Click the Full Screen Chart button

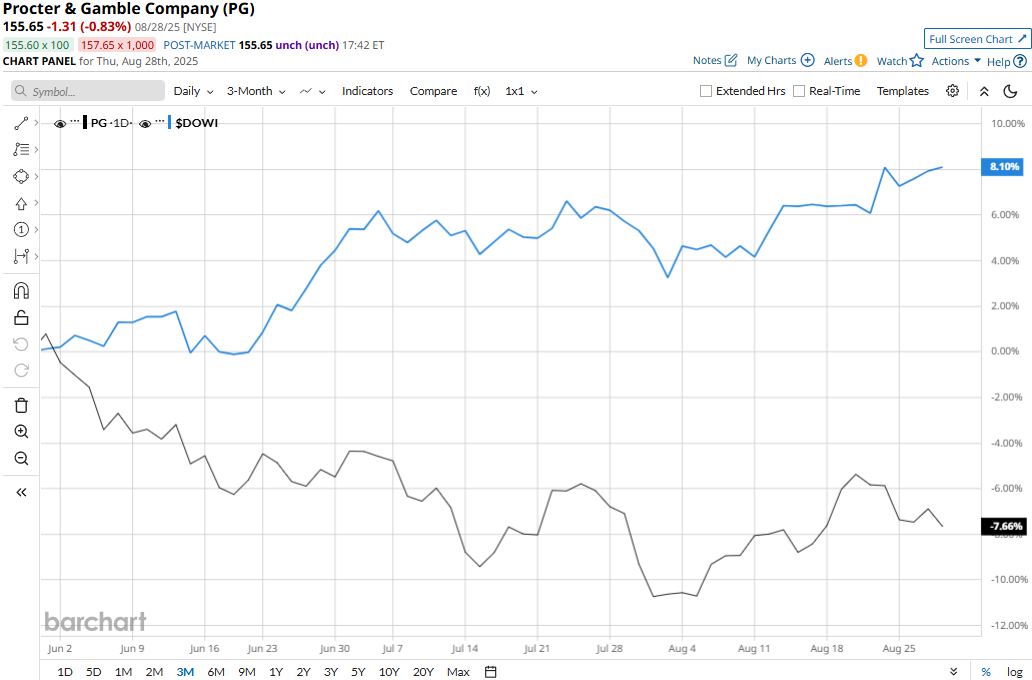pos(977,39)
